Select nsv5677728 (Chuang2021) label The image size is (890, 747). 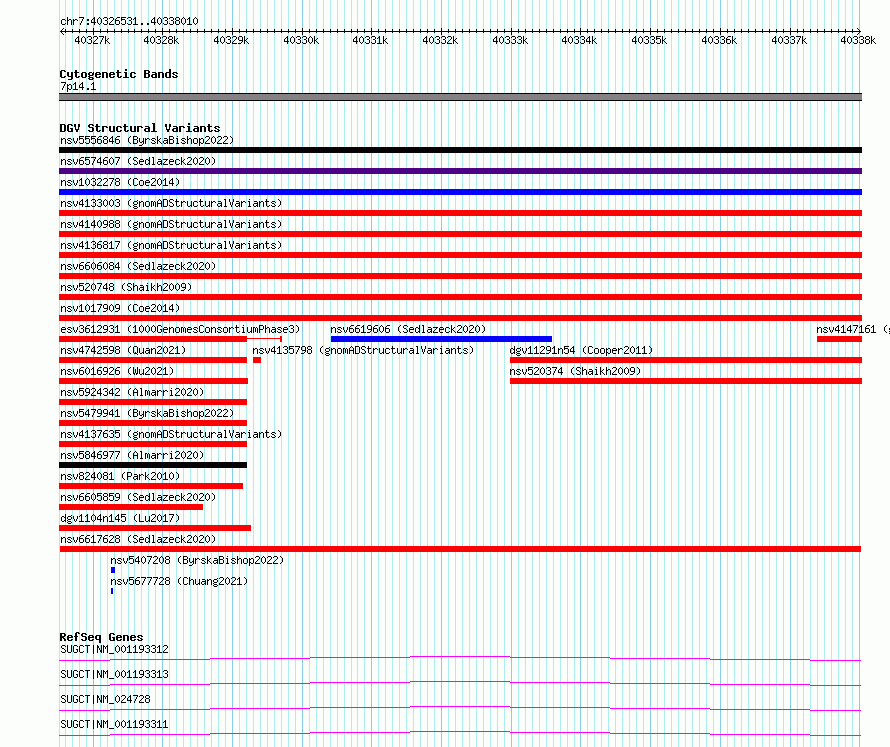point(179,581)
